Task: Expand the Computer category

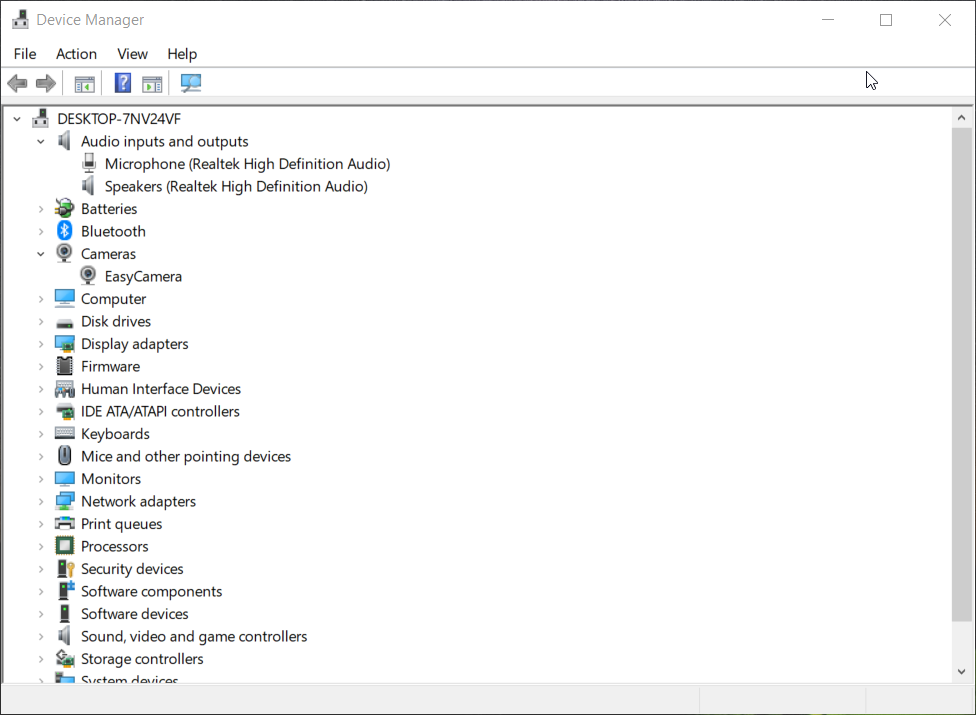Action: click(x=41, y=299)
